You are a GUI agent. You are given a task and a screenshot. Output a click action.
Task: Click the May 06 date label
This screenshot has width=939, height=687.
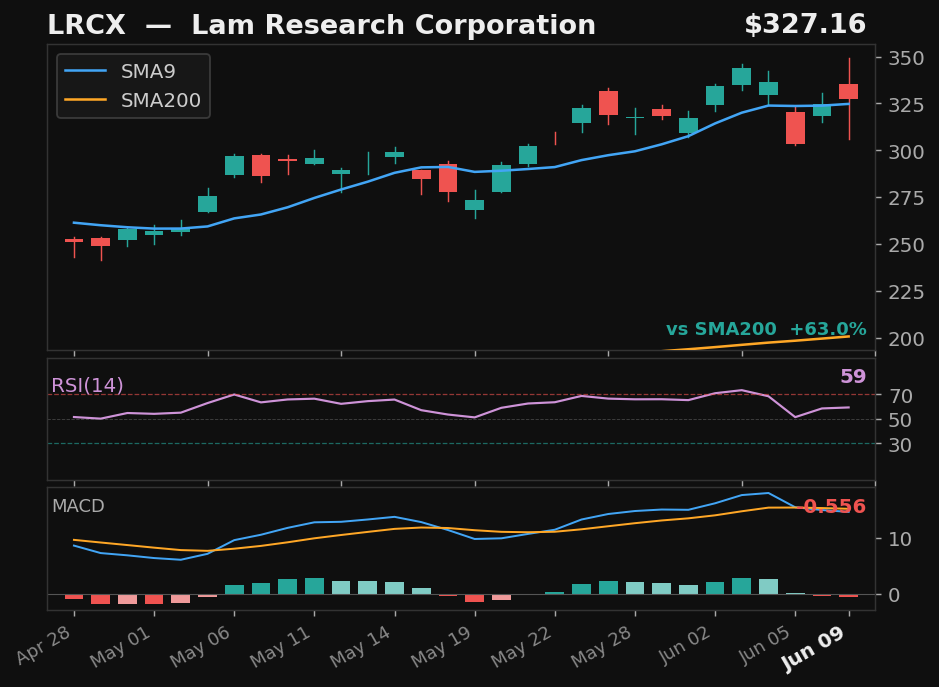(201, 647)
